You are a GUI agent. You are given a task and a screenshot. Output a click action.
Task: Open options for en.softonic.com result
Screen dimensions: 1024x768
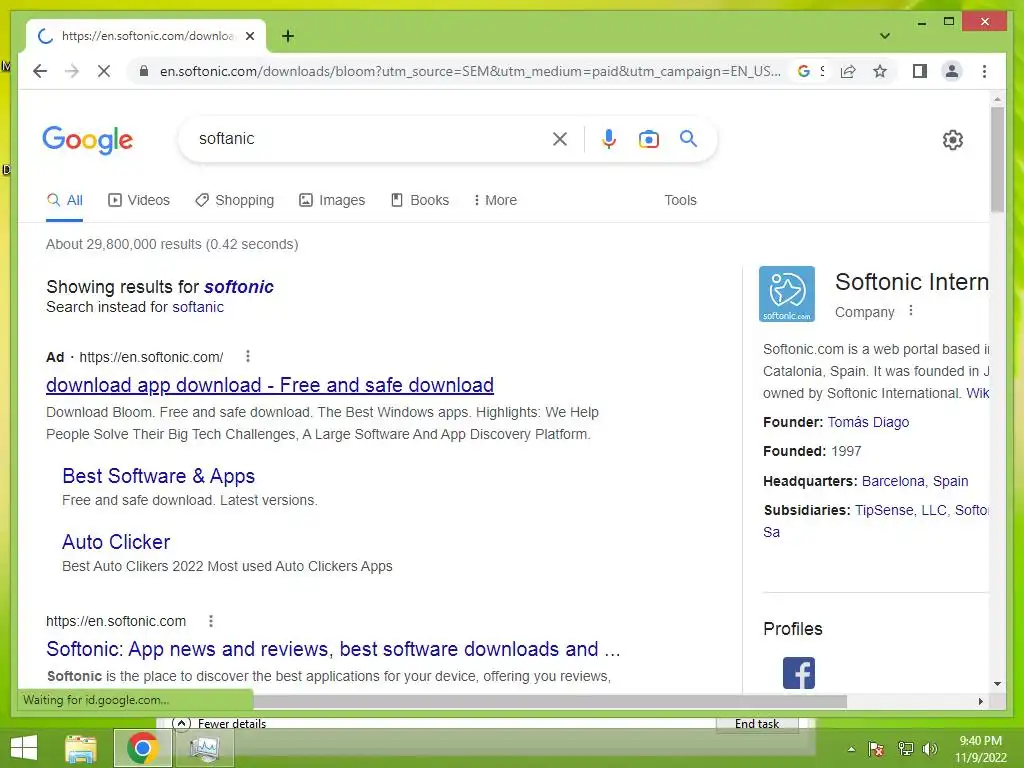click(211, 621)
